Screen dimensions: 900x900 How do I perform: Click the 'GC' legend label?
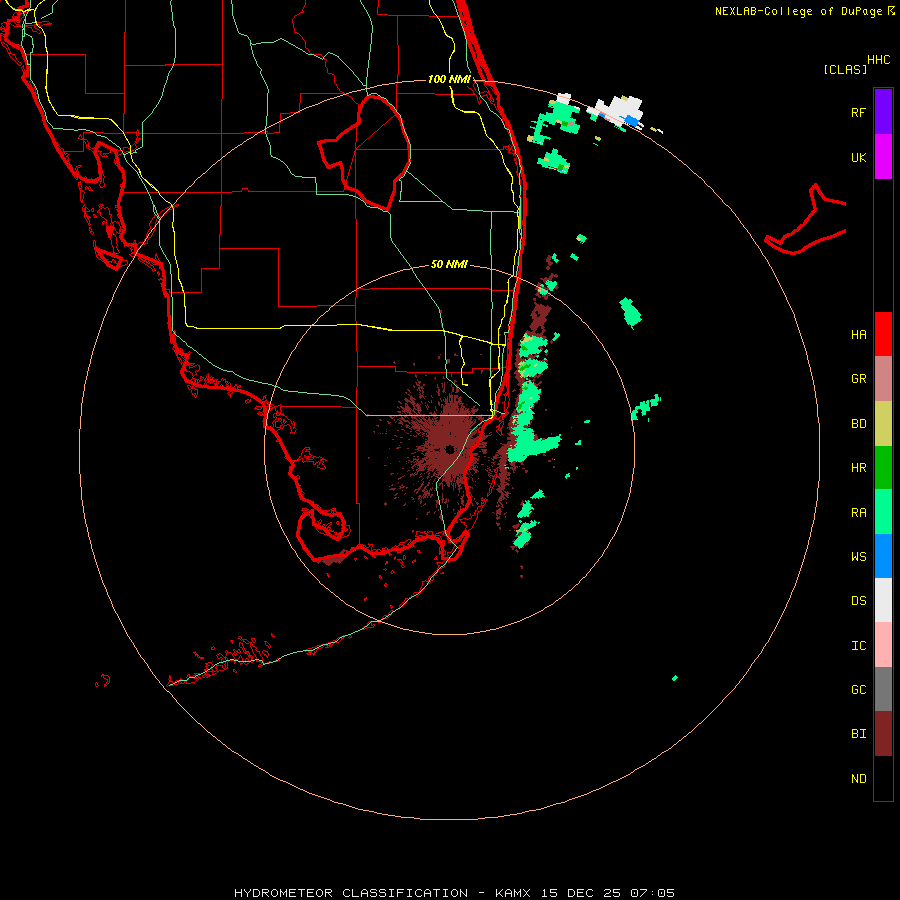(x=858, y=690)
